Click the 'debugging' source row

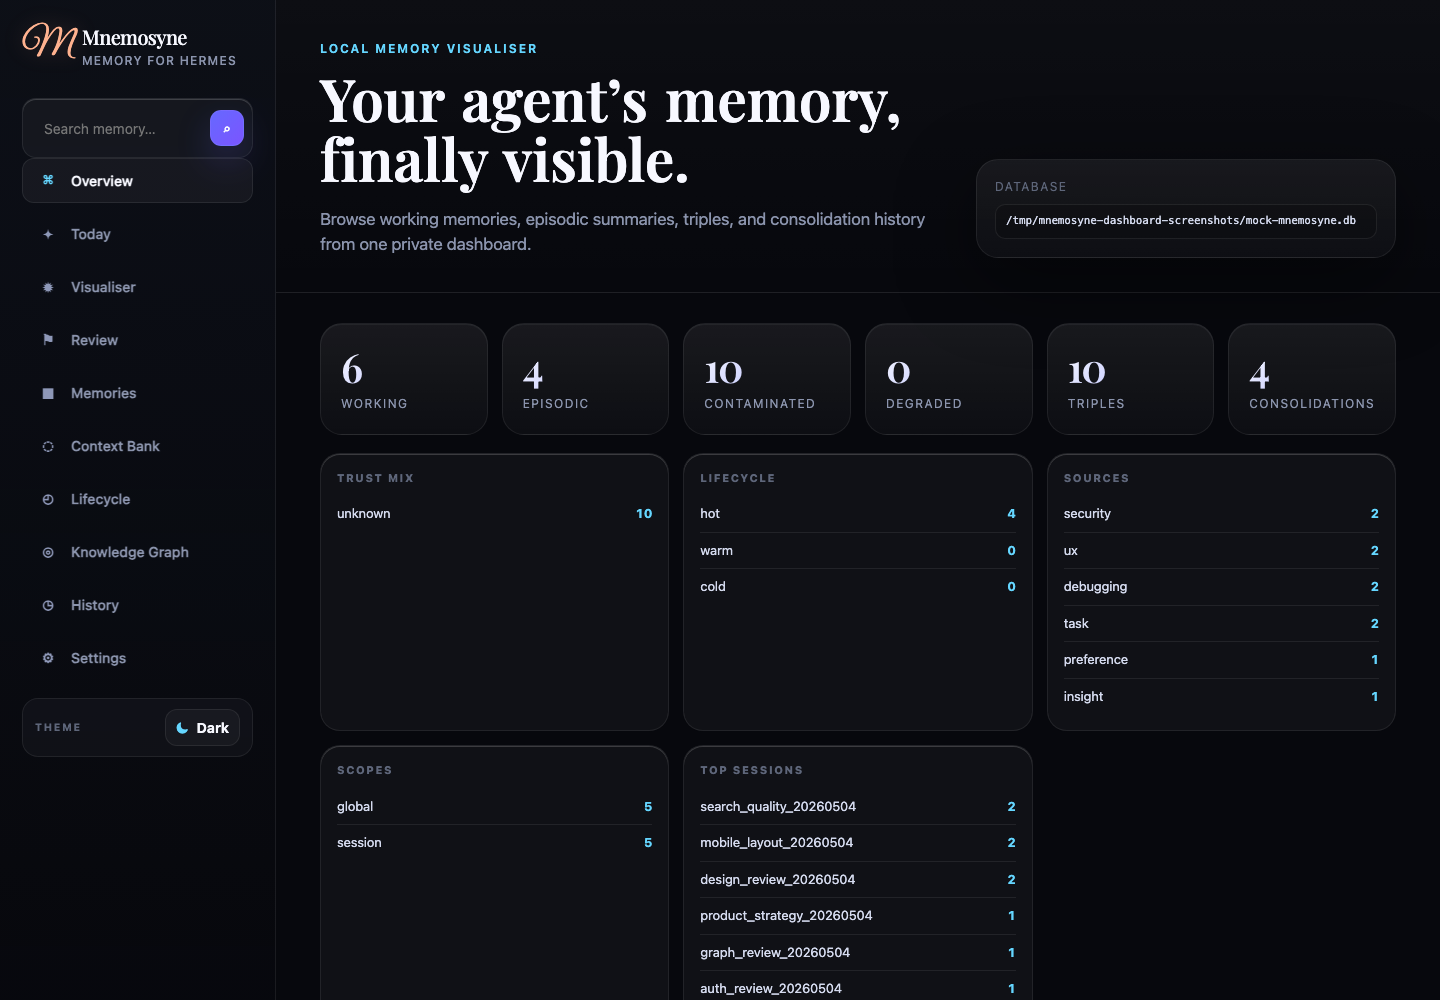pyautogui.click(x=1221, y=587)
